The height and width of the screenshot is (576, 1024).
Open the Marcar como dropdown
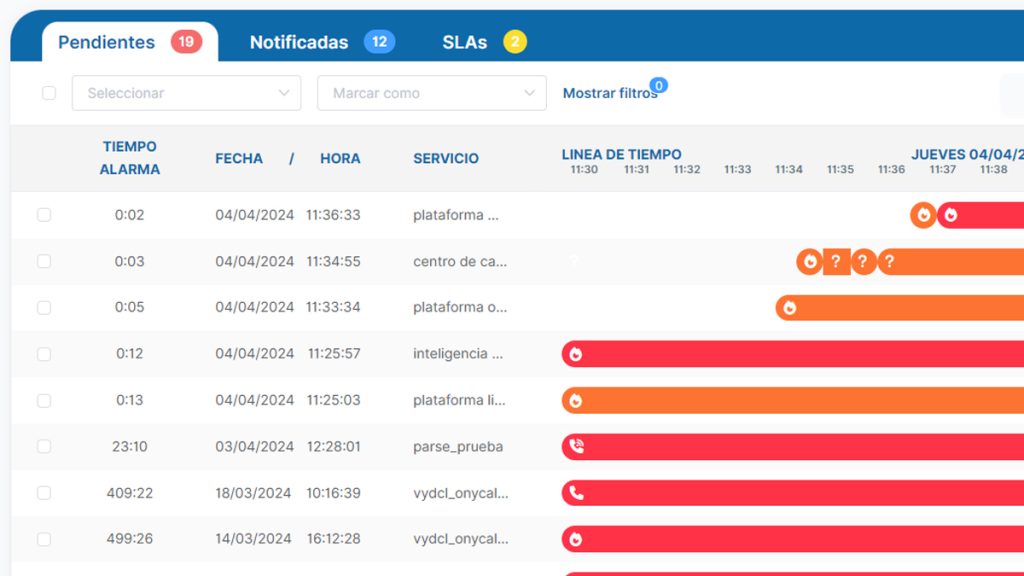pyautogui.click(x=432, y=93)
